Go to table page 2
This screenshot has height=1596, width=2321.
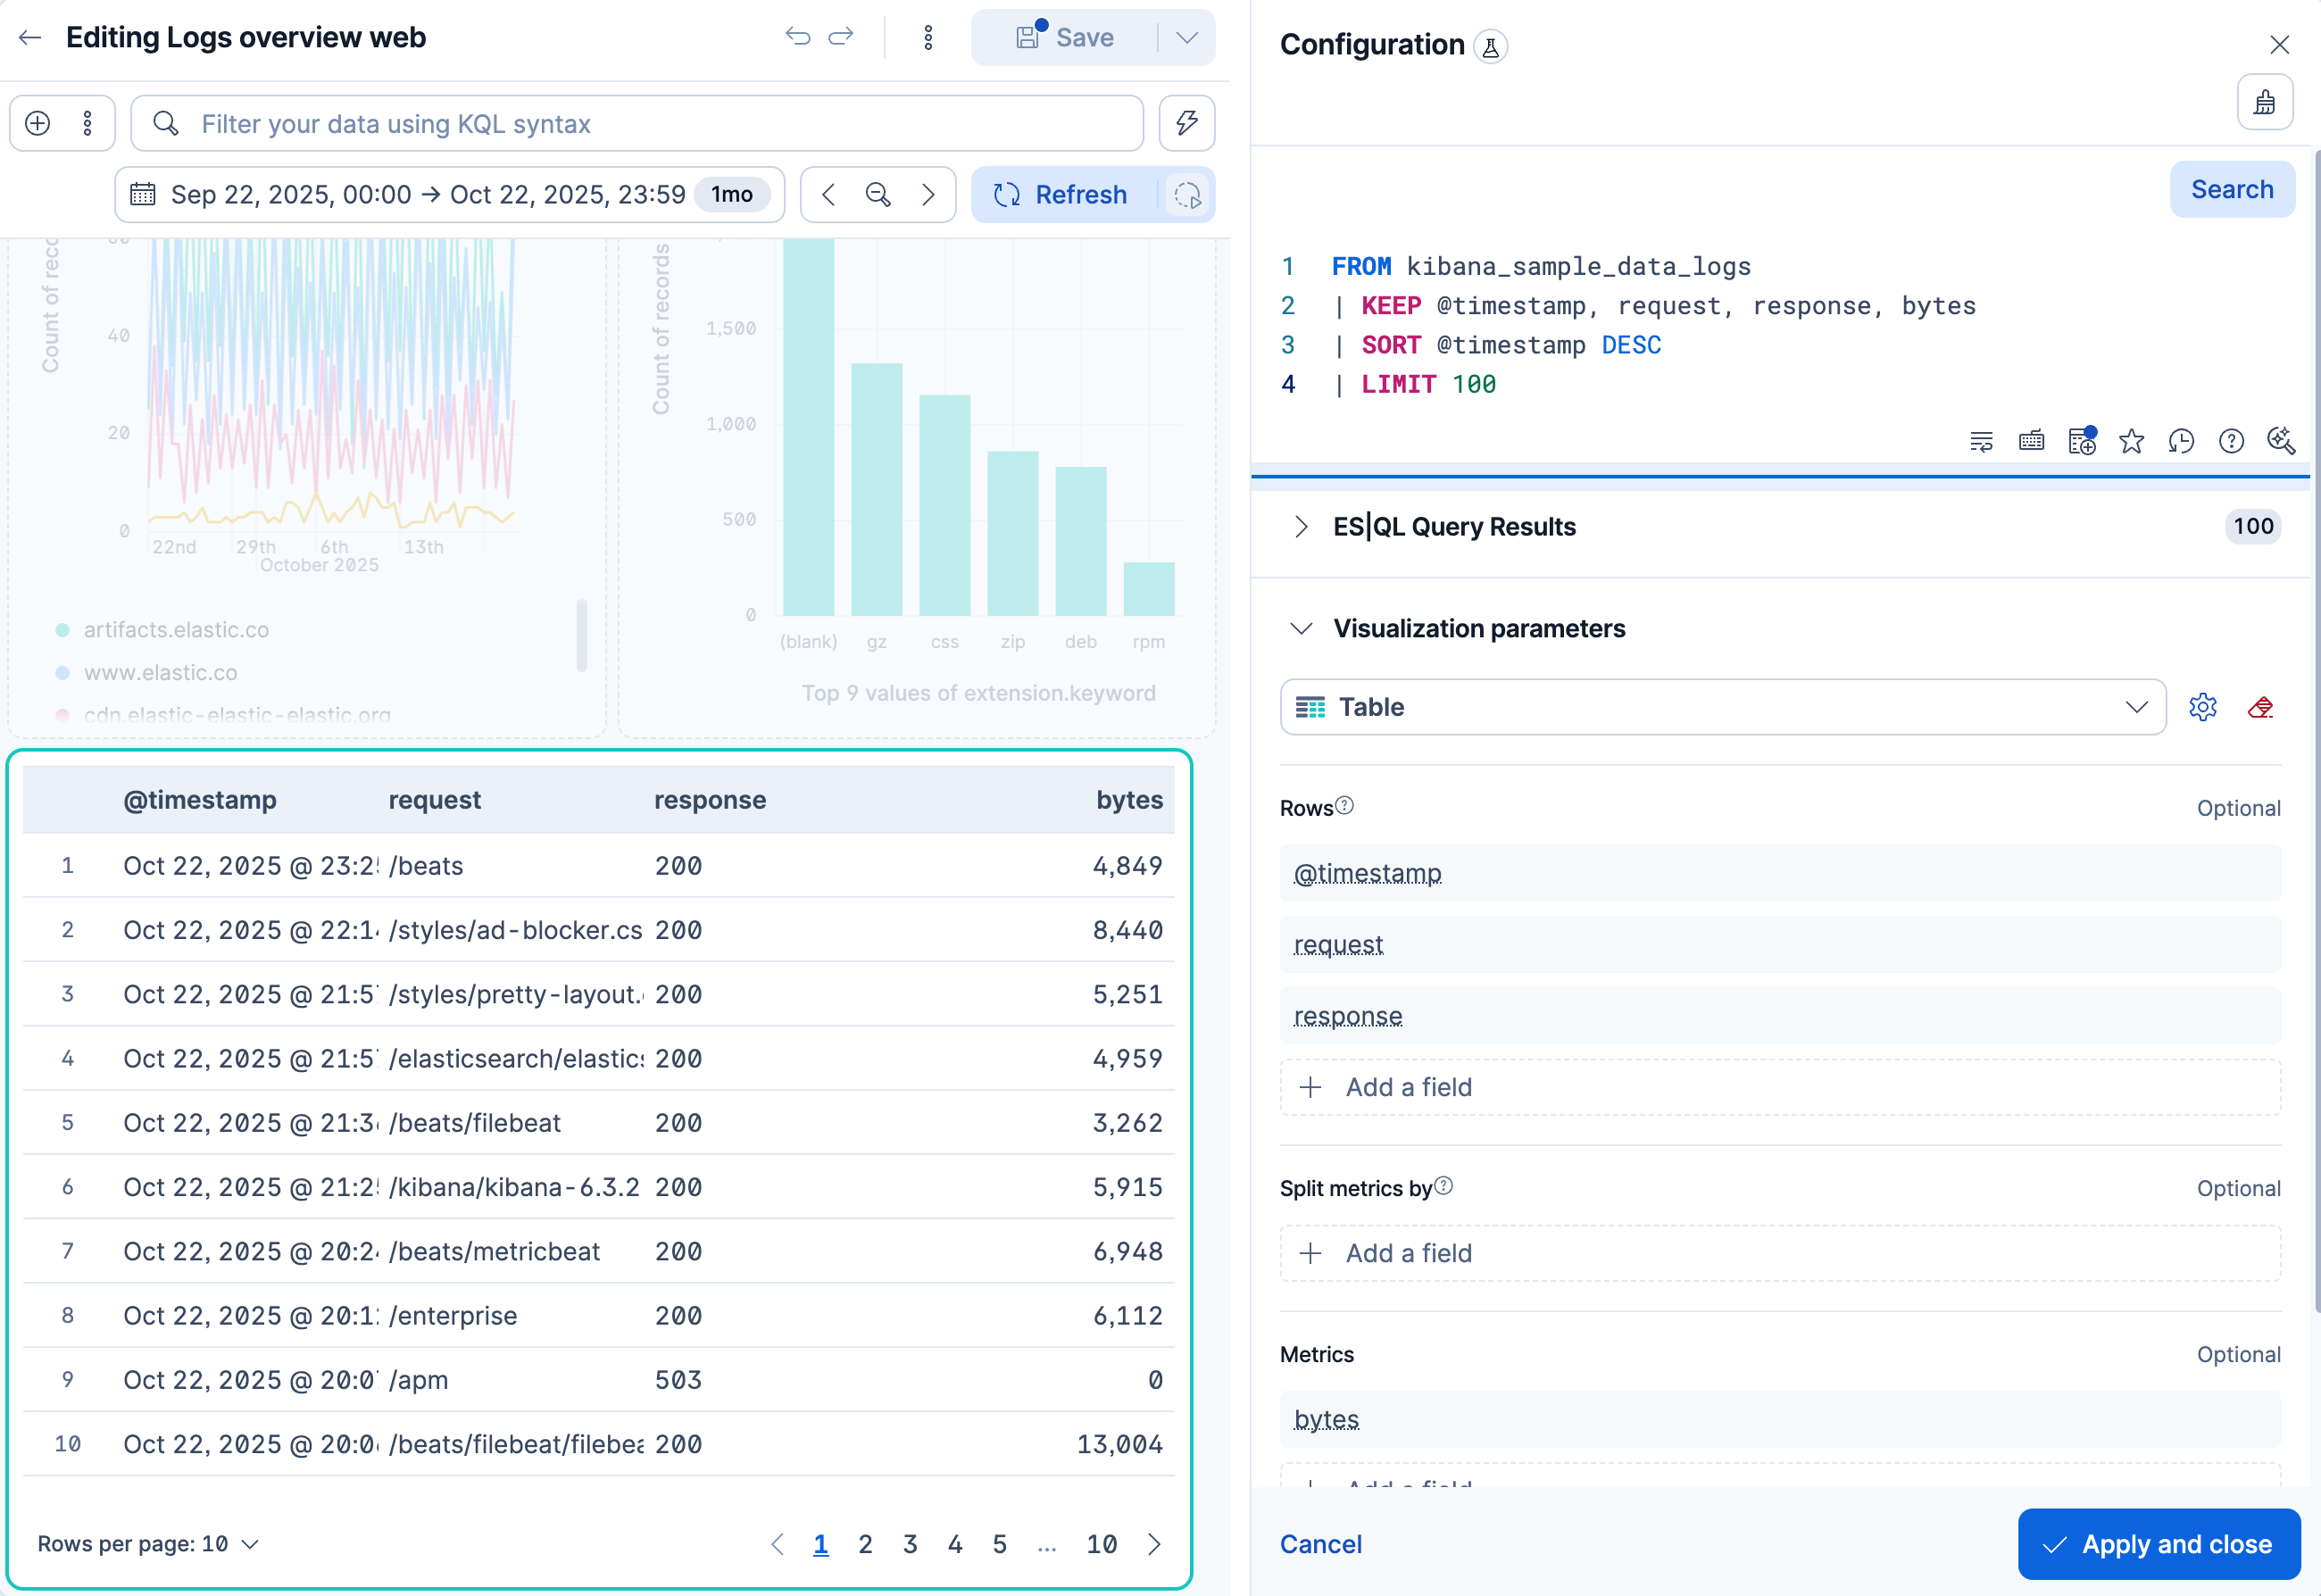click(x=865, y=1544)
